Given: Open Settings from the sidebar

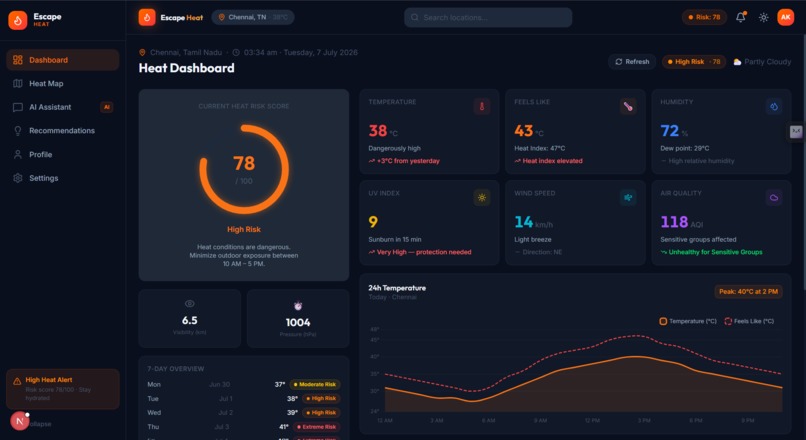Looking at the screenshot, I should pos(63,178).
